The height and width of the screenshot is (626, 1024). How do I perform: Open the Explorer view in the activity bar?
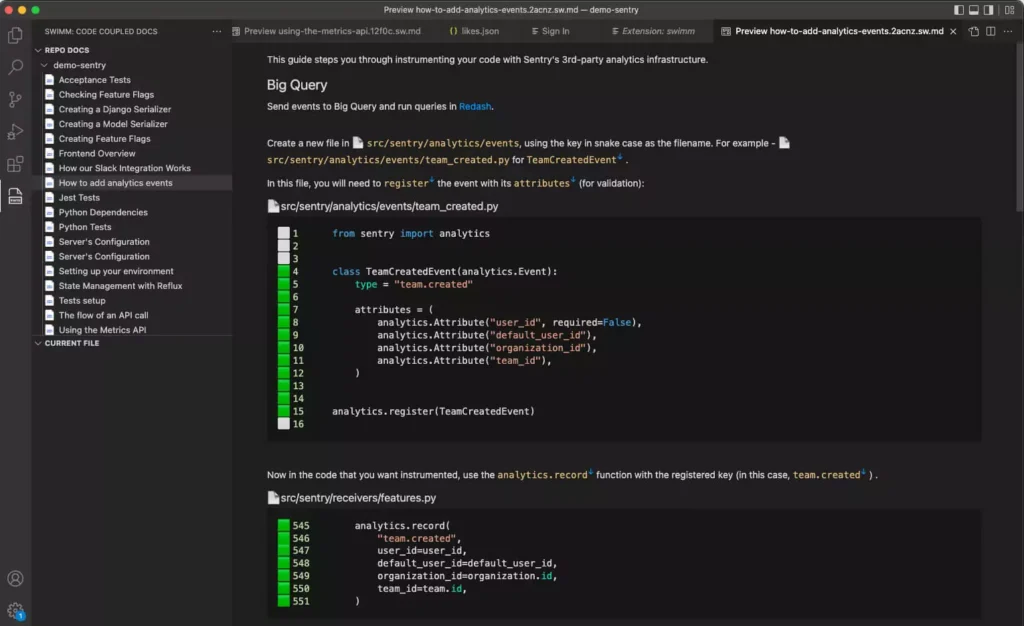point(15,35)
